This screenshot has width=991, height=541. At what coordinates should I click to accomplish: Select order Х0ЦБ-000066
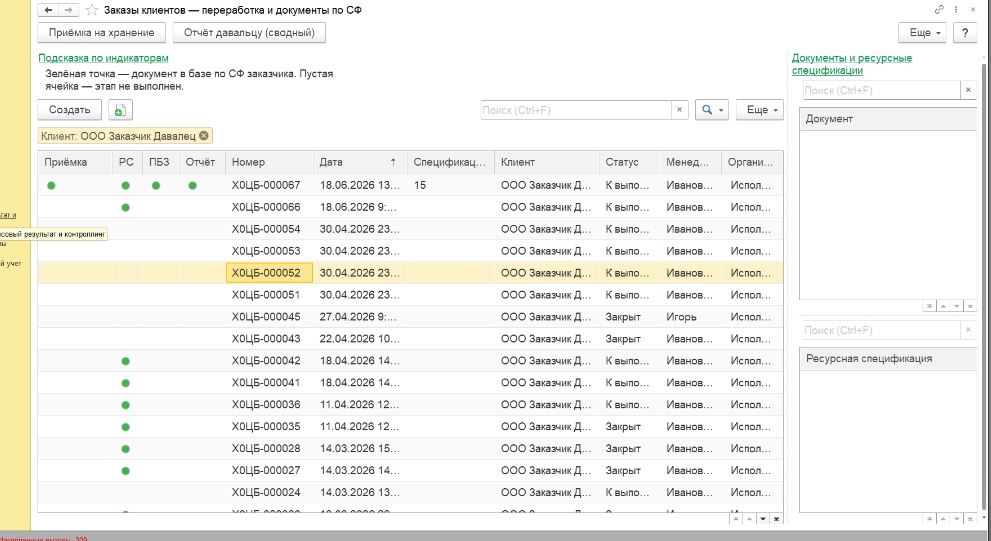[266, 207]
